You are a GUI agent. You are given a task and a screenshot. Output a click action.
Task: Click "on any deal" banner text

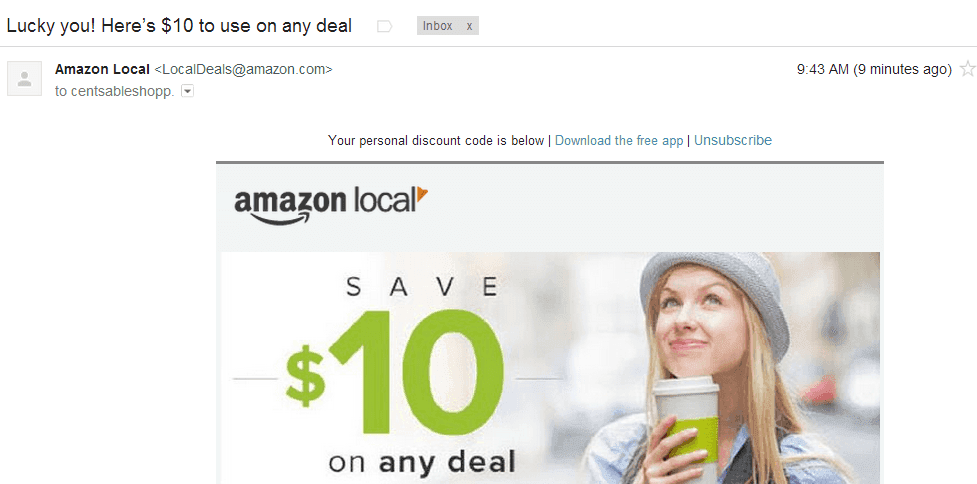(x=422, y=462)
